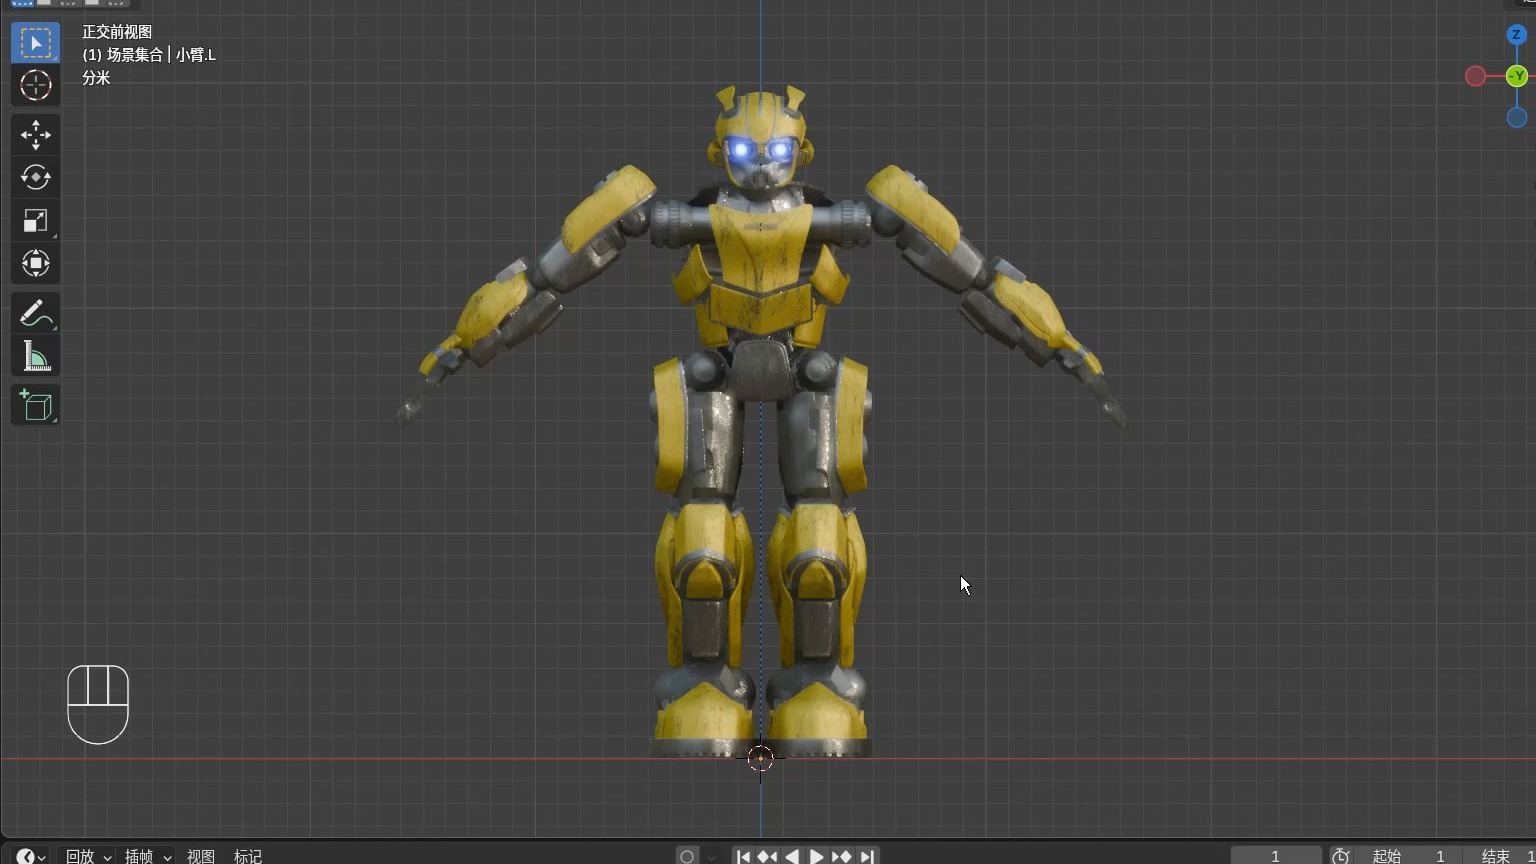Open the 视图 menu in timeline

point(201,856)
